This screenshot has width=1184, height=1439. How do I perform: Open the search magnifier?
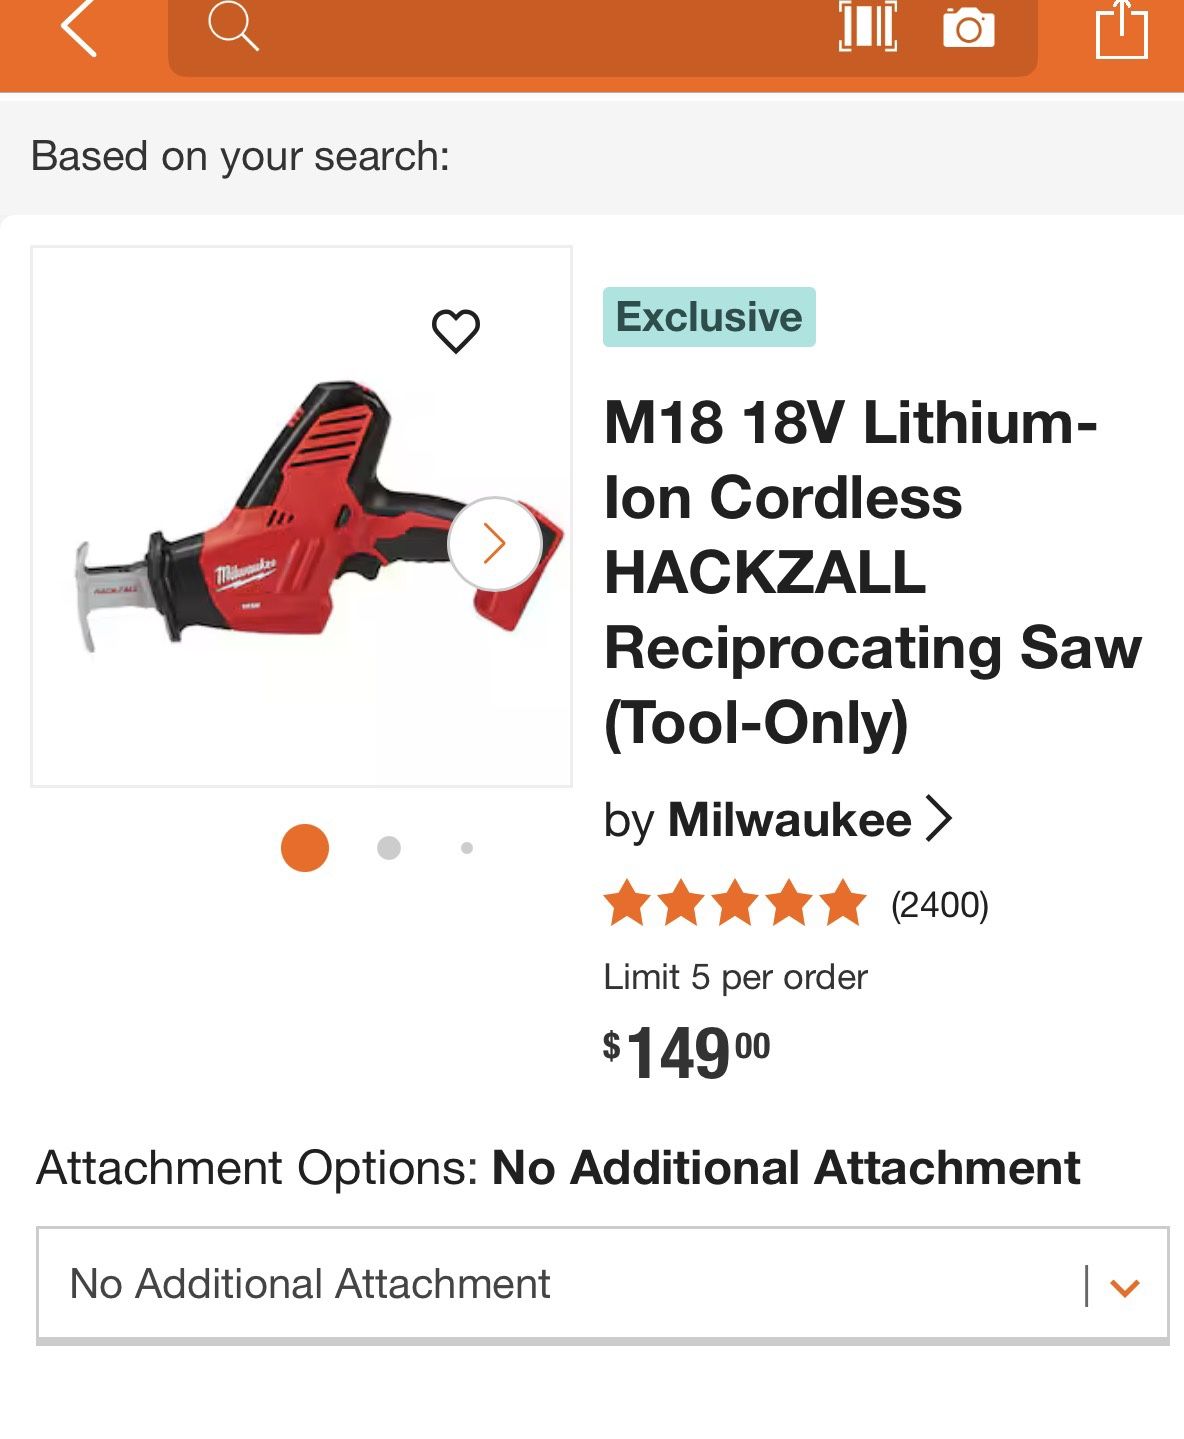232,31
